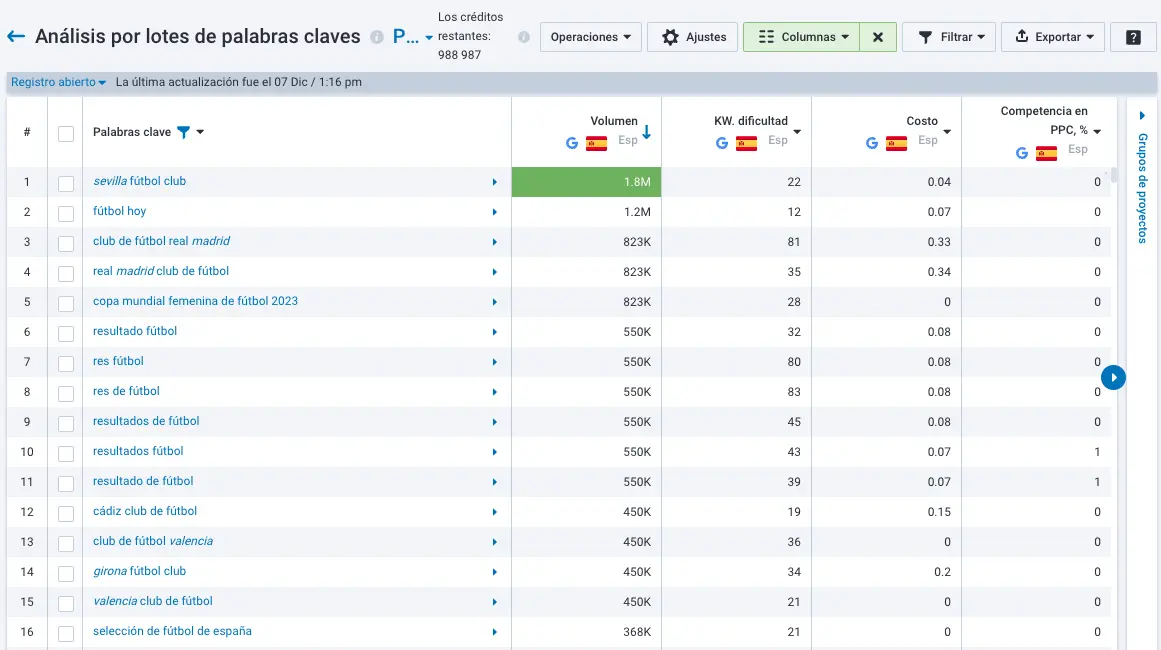Click the back arrow to leave the report

pos(16,36)
